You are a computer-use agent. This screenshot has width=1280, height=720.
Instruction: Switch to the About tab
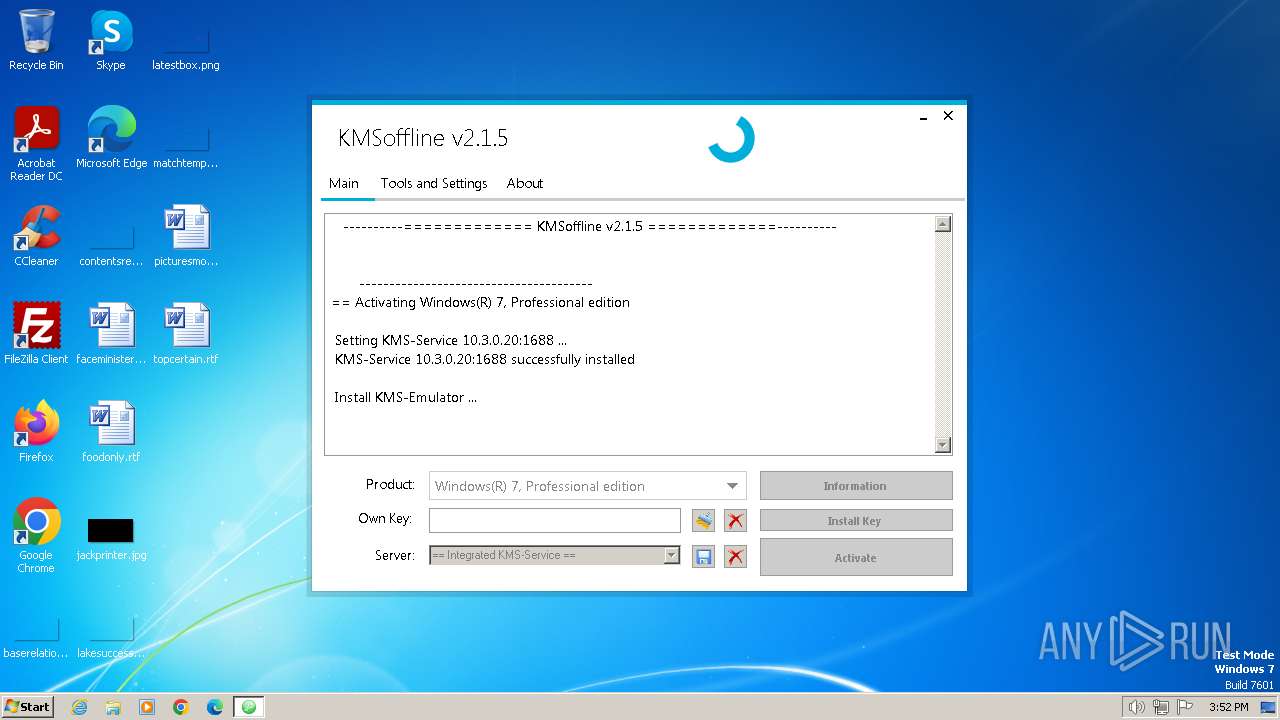[x=525, y=183]
